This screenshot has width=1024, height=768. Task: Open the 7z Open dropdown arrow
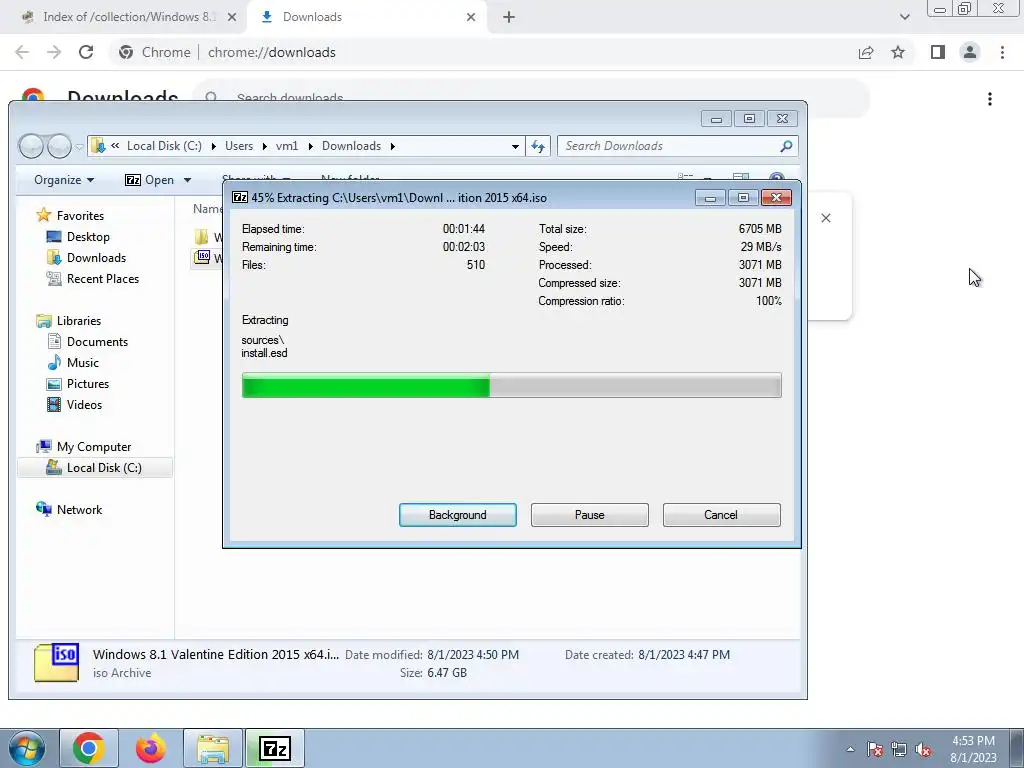click(x=187, y=180)
